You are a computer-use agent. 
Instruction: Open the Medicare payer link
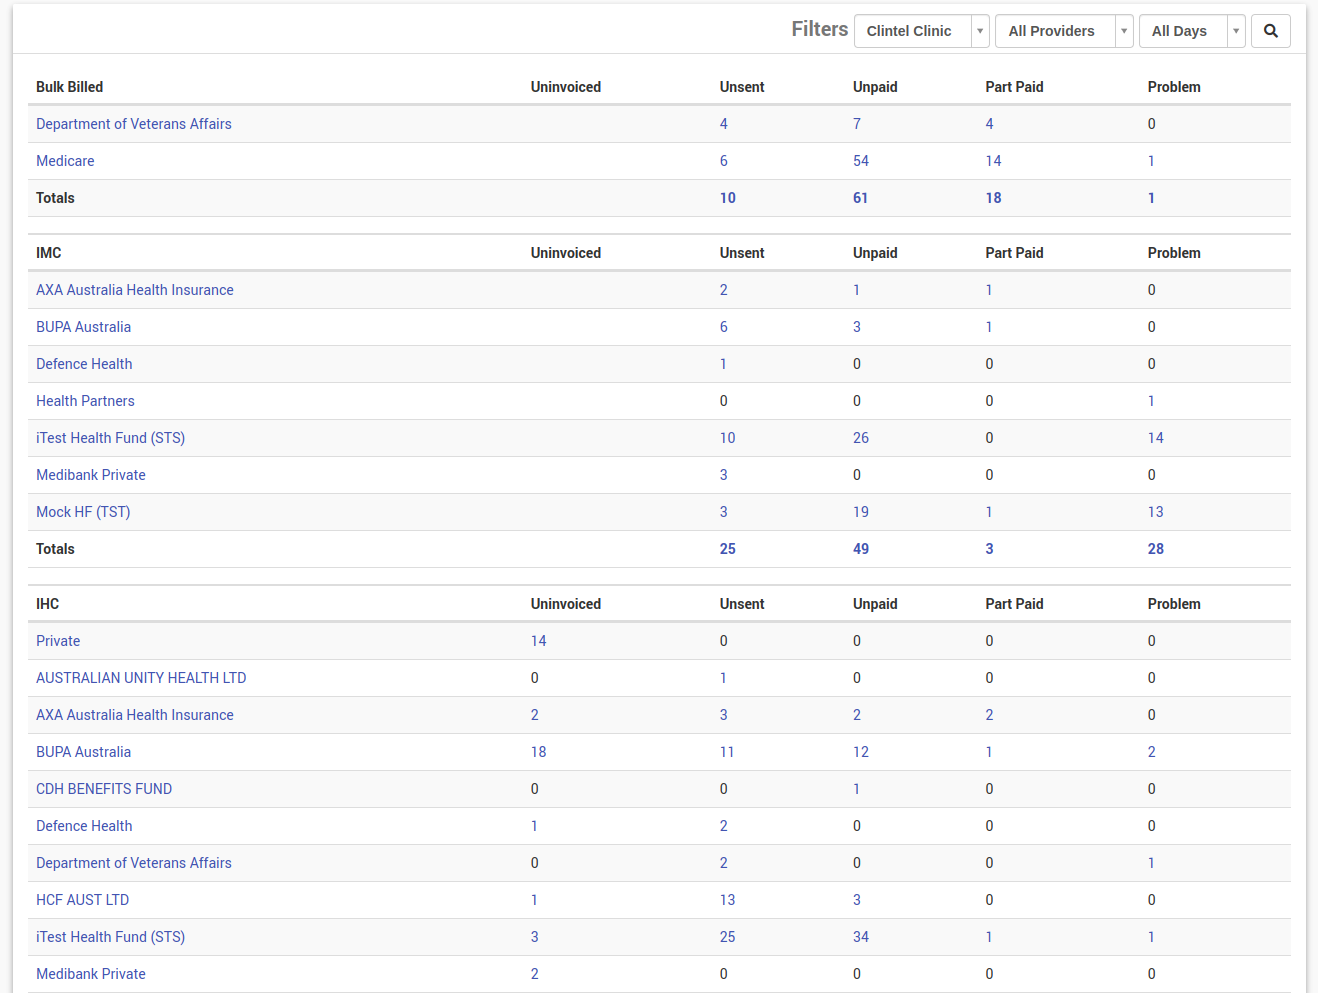click(65, 161)
